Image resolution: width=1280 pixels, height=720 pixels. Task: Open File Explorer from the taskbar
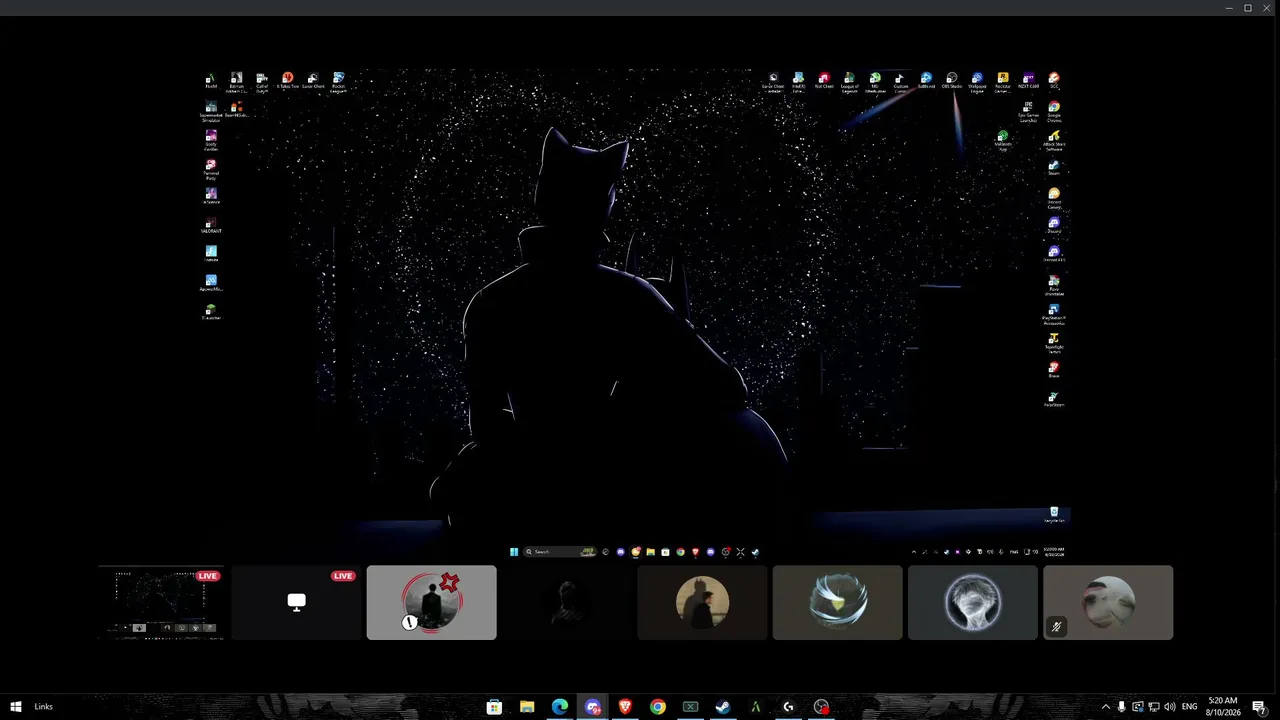527,707
